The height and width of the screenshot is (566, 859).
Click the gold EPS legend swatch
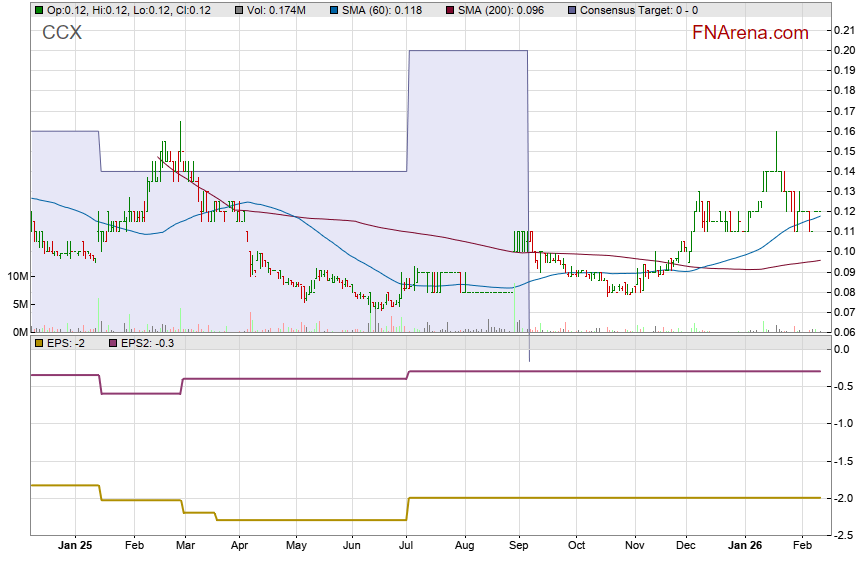[38, 343]
